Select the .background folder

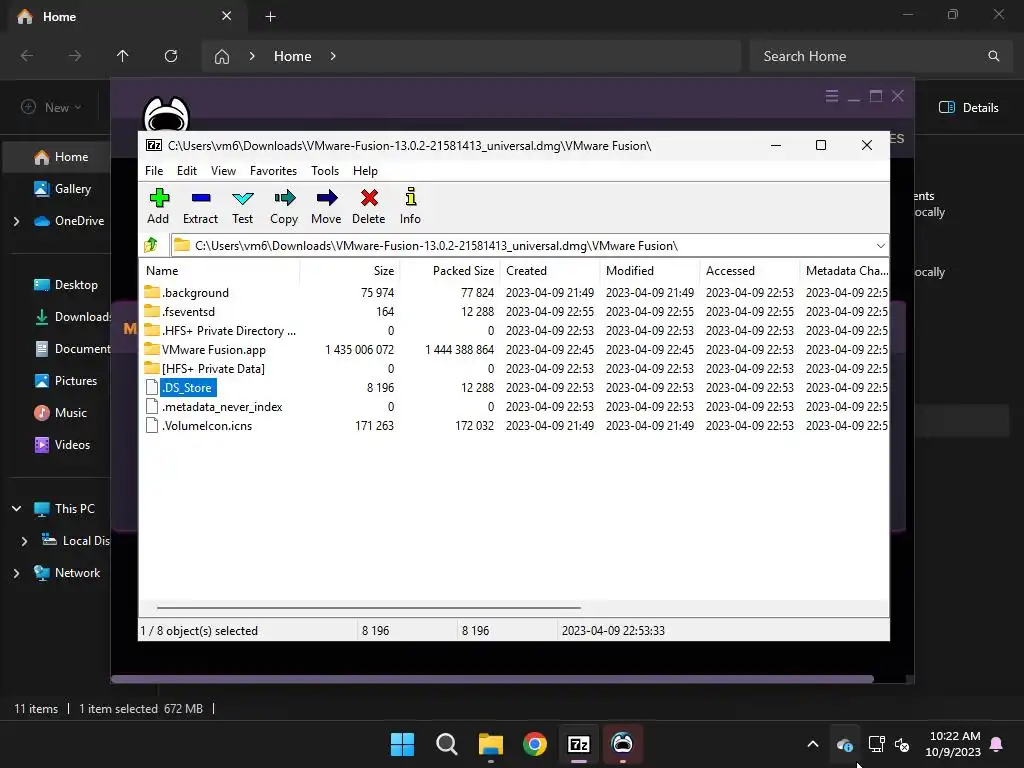click(x=195, y=293)
